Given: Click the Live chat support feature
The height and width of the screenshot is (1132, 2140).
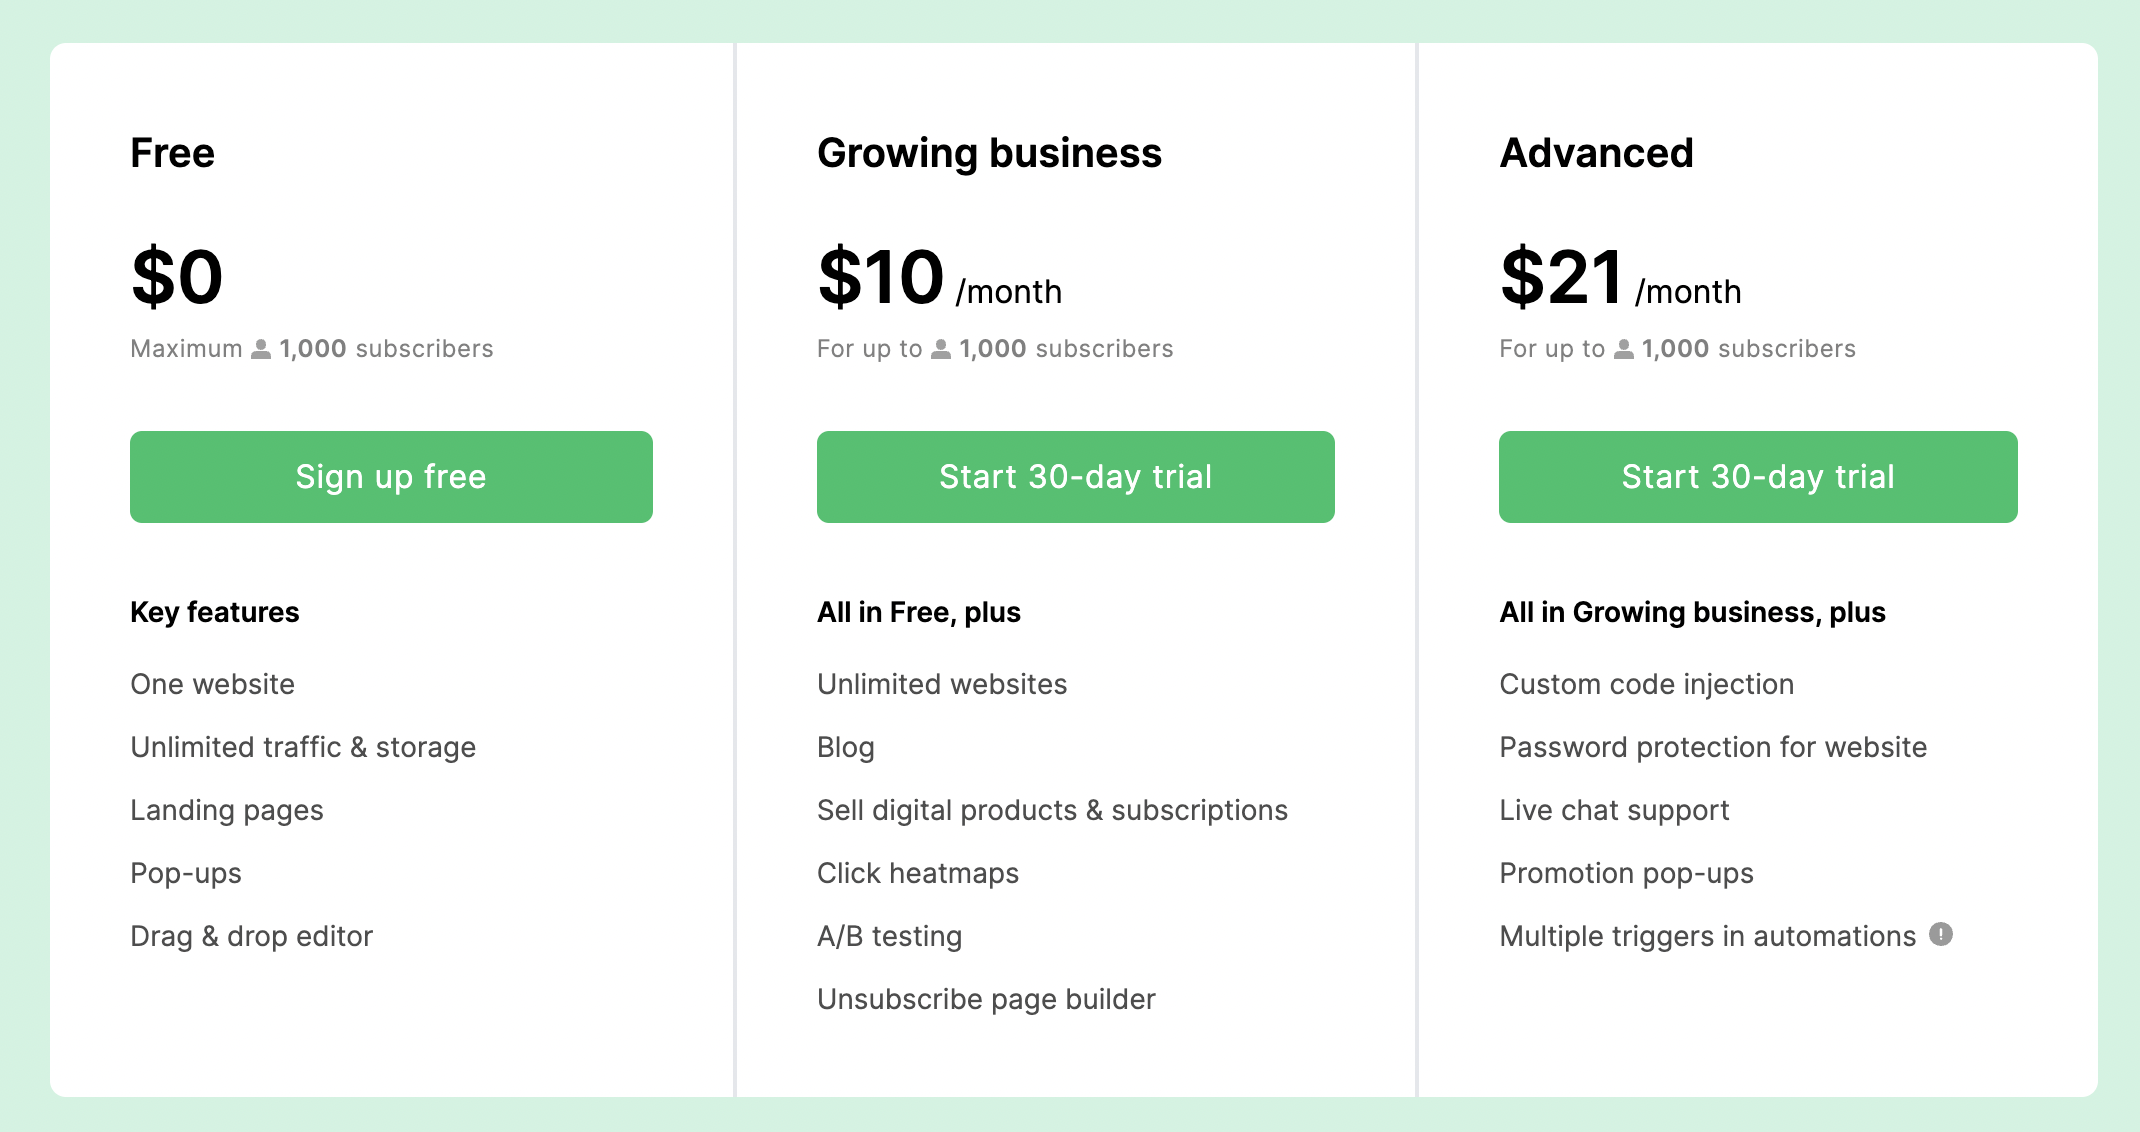Looking at the screenshot, I should [1614, 810].
